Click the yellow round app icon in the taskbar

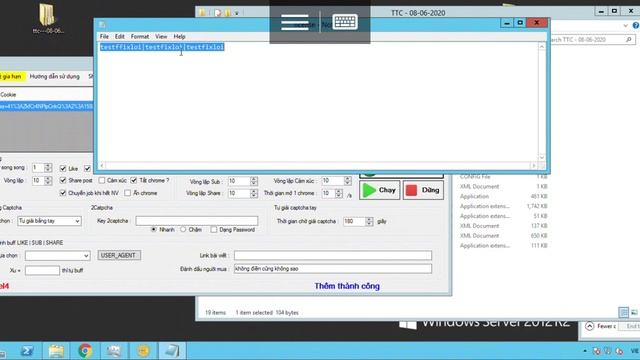pyautogui.click(x=143, y=351)
